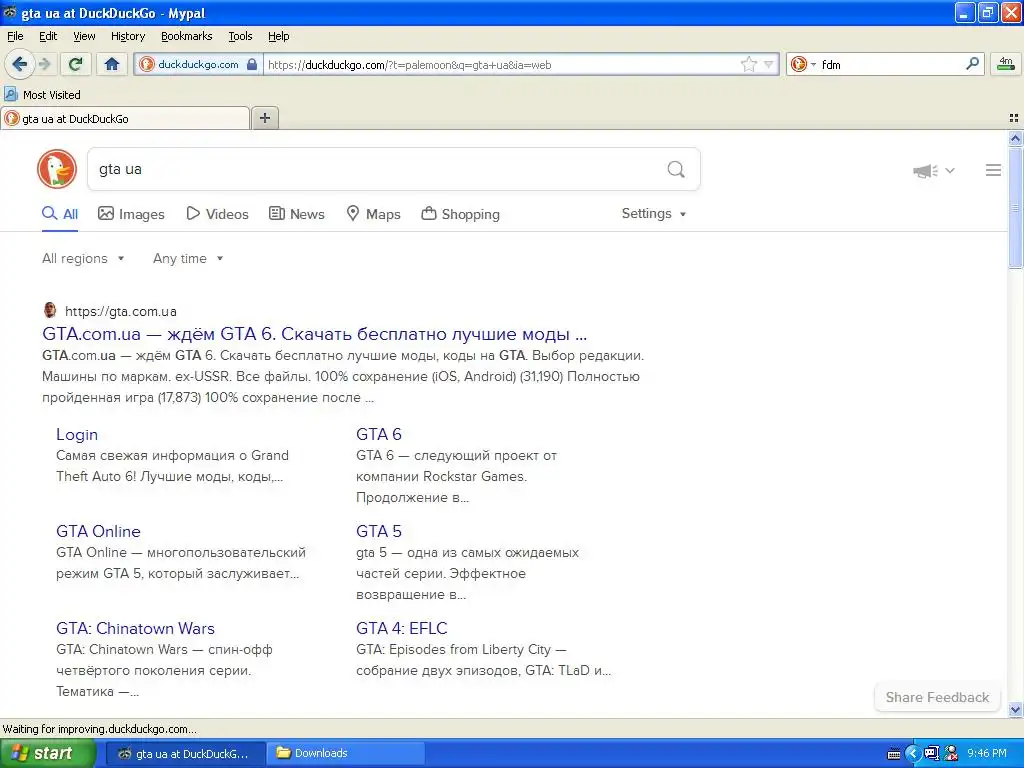Viewport: 1024px width, 768px height.
Task: Open the Most Visited bookmarks folder
Action: (x=42, y=95)
